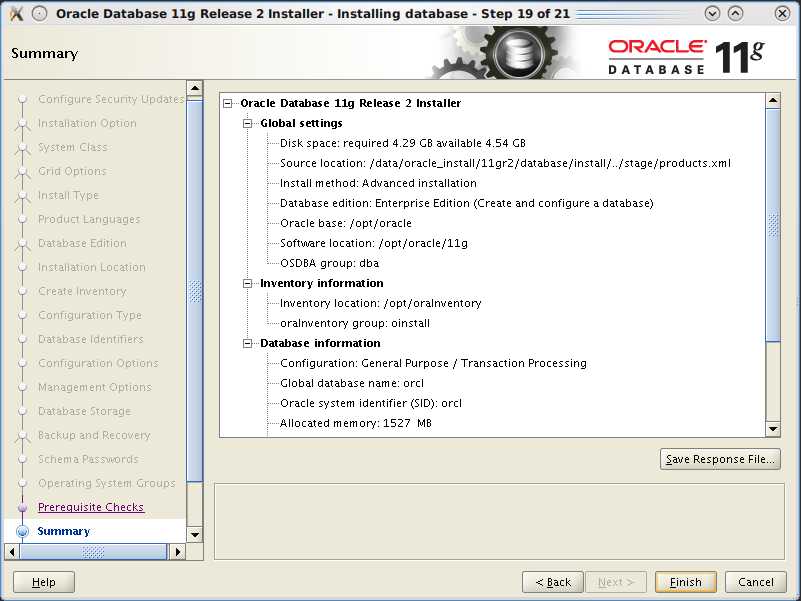Go back with the Back button
This screenshot has height=601, width=801.
(x=553, y=582)
